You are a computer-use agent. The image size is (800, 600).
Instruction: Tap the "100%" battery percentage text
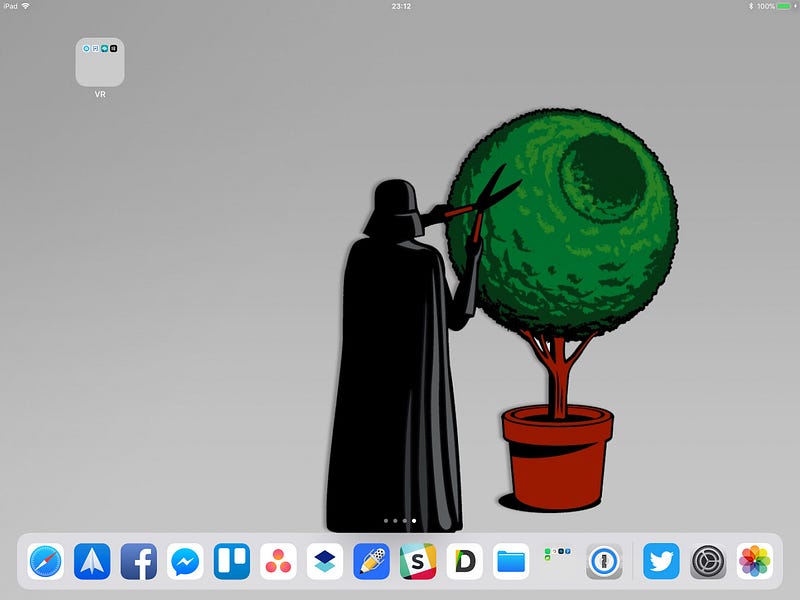point(766,6)
